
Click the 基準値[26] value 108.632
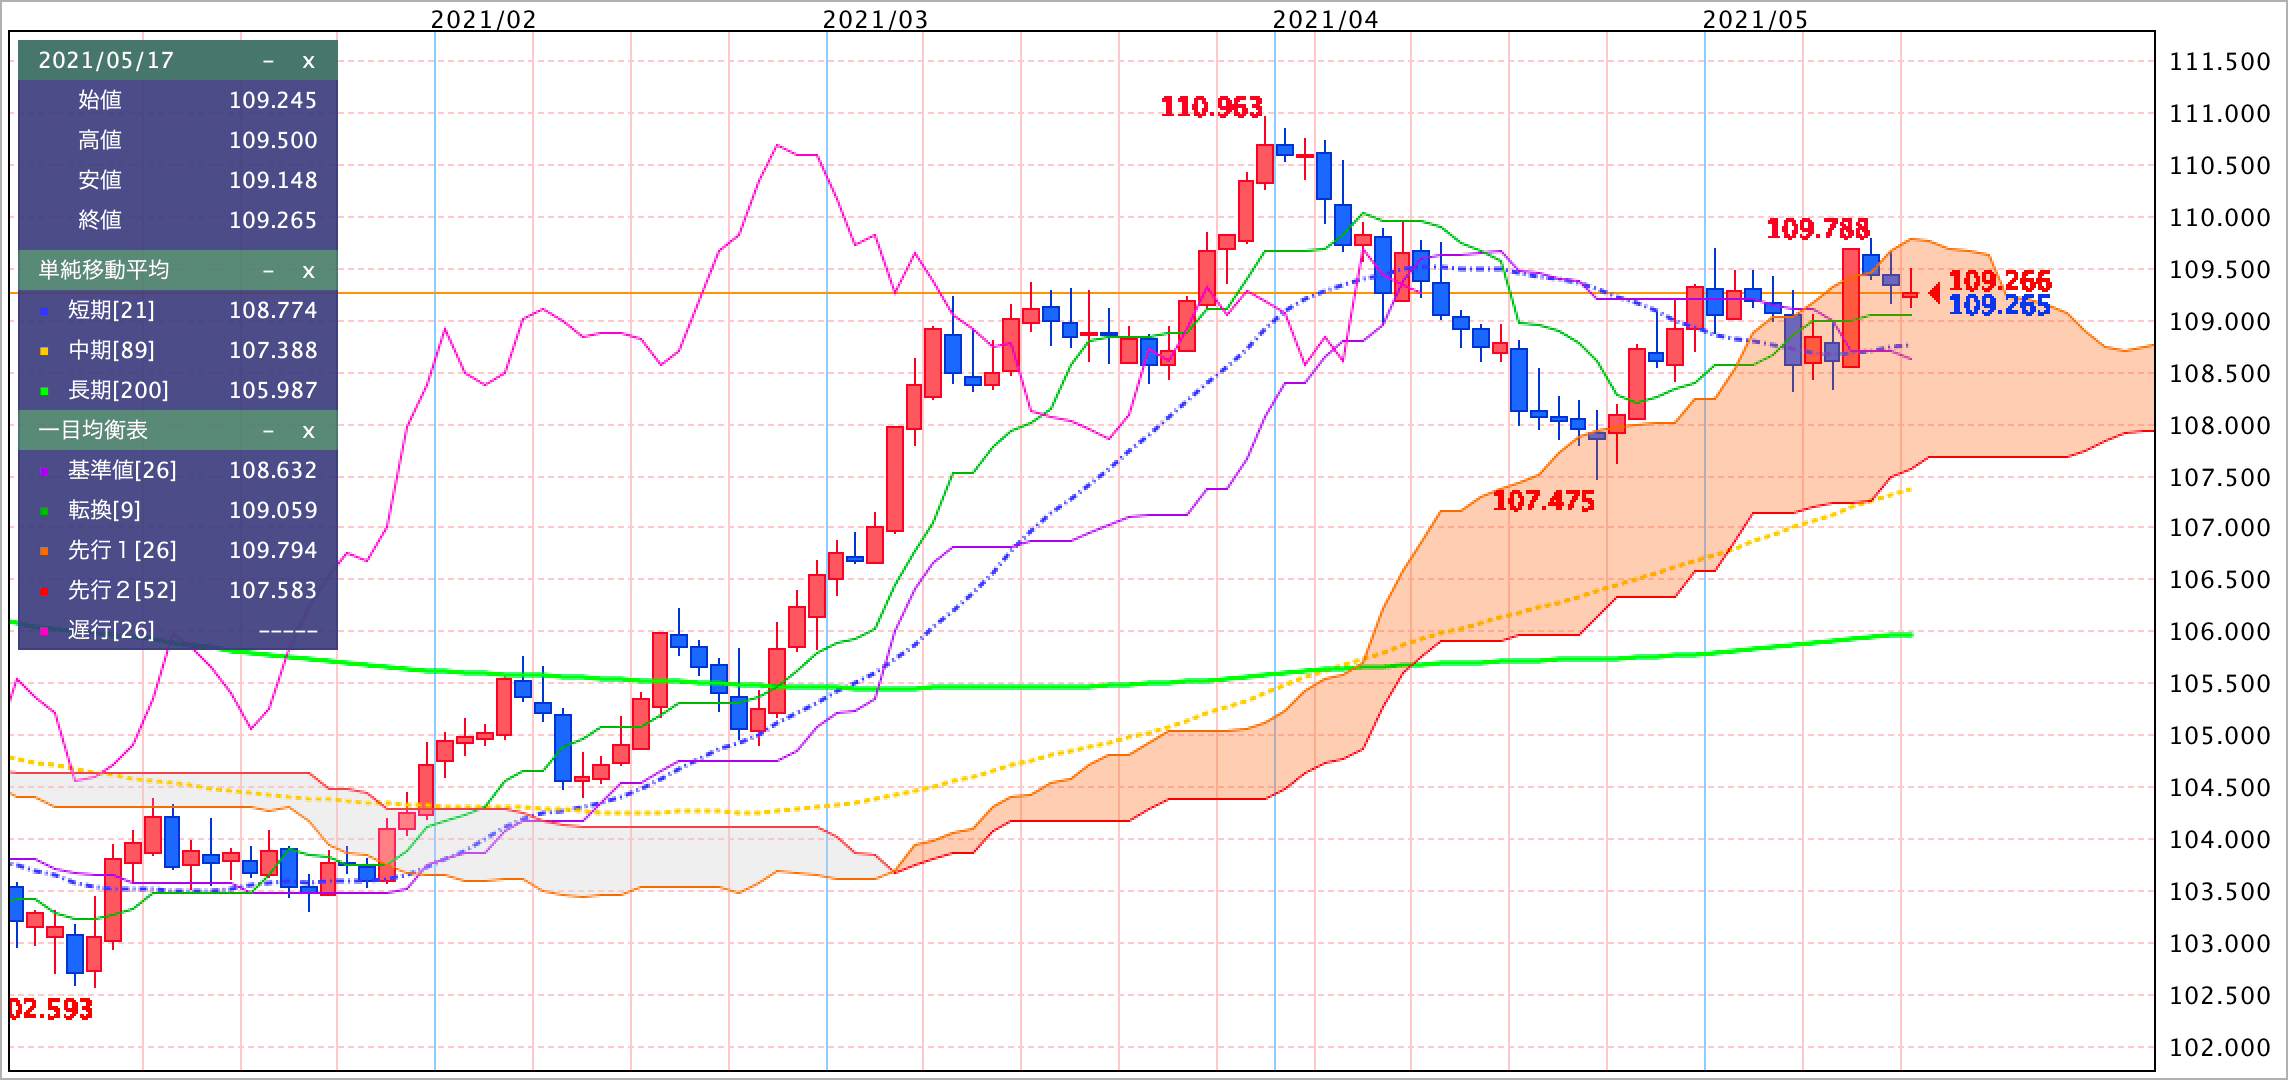(x=273, y=470)
